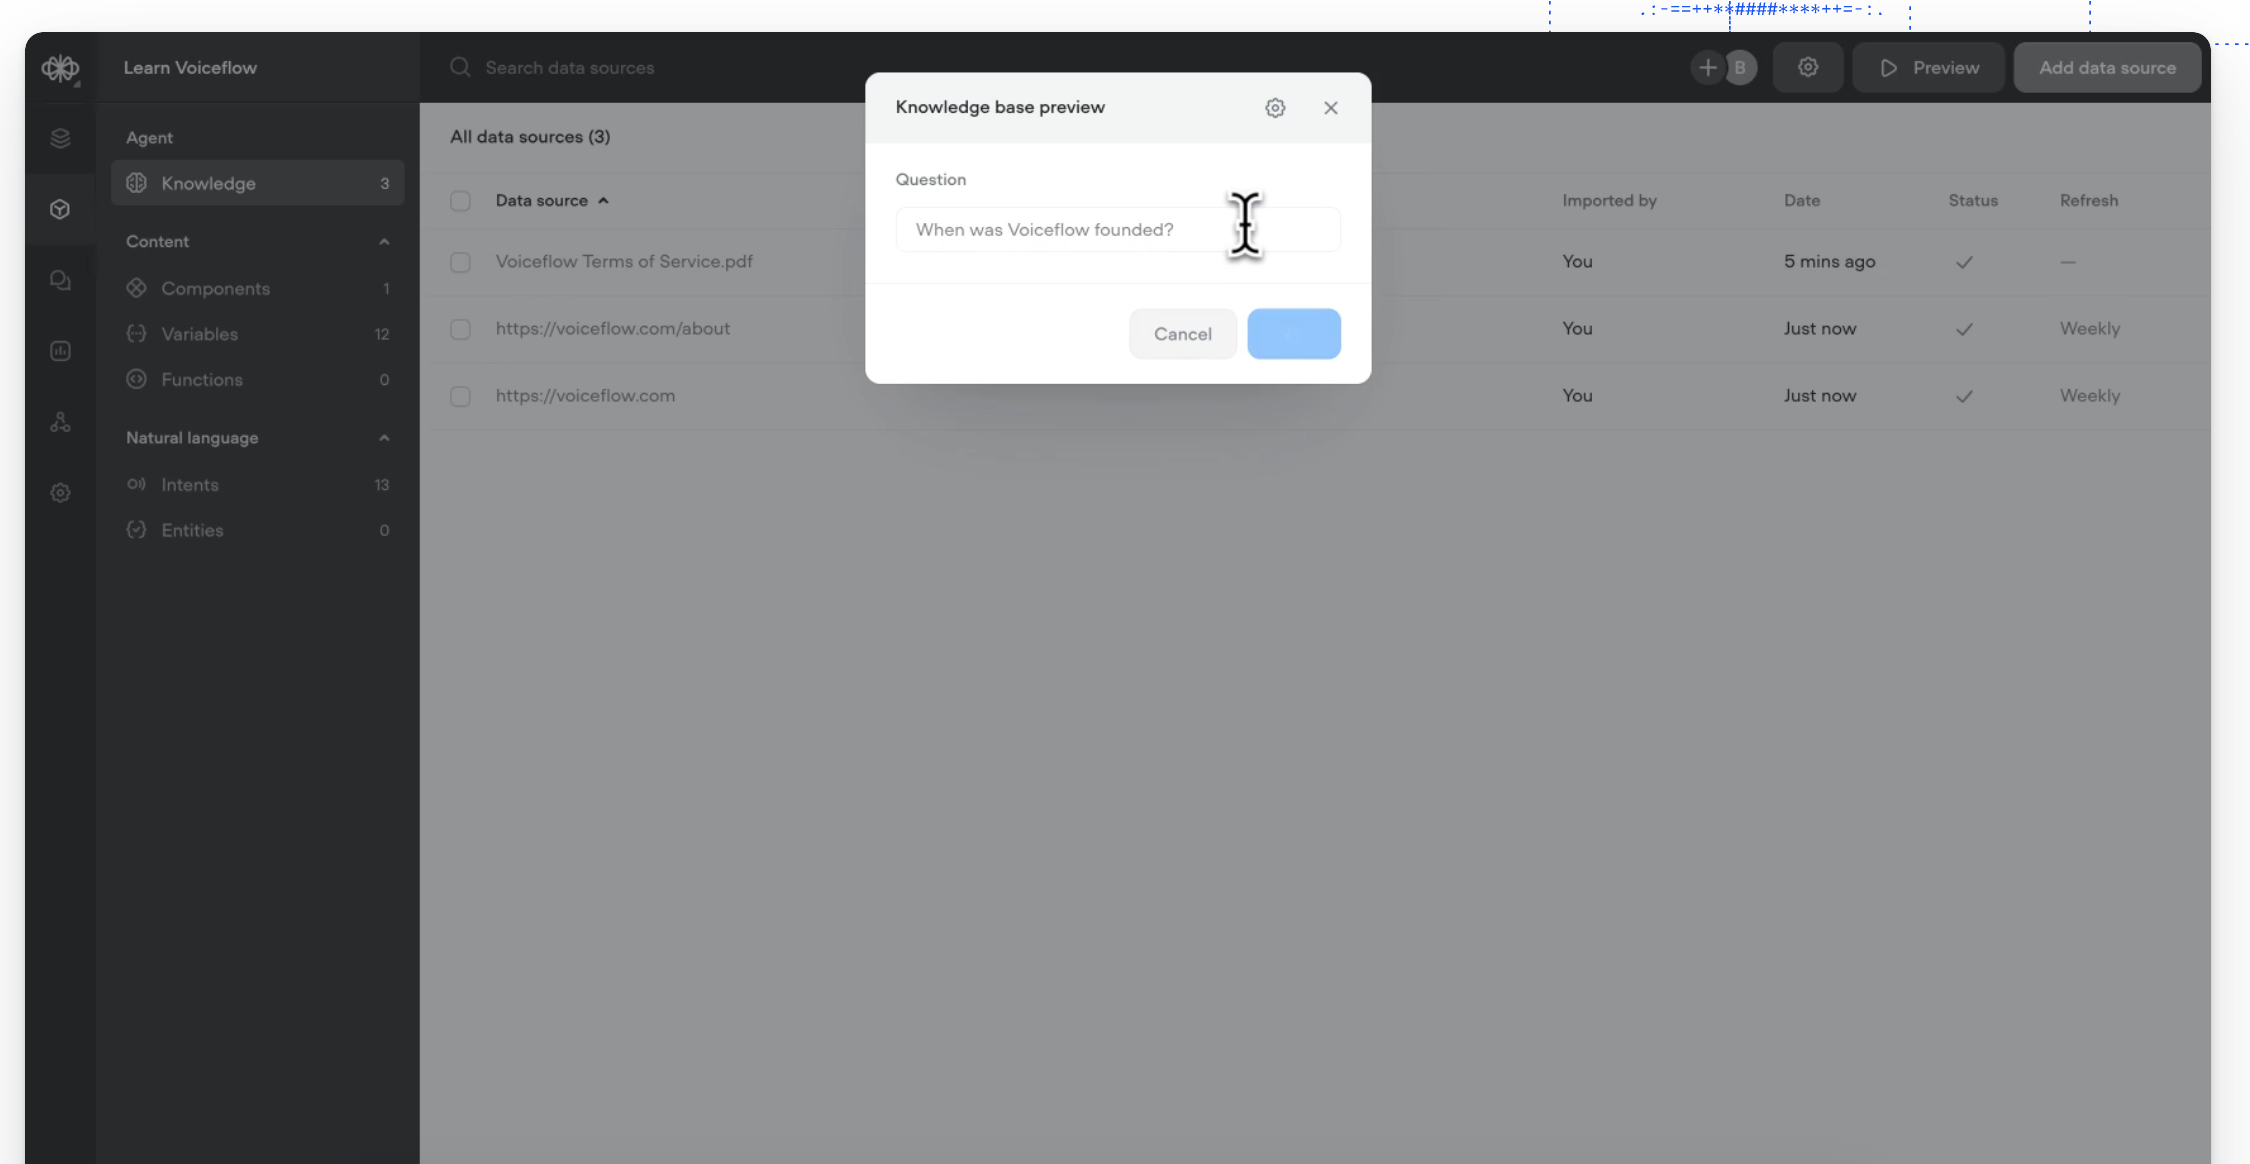This screenshot has width=2250, height=1164.
Task: Click the Cancel button in dialog
Action: pos(1183,334)
